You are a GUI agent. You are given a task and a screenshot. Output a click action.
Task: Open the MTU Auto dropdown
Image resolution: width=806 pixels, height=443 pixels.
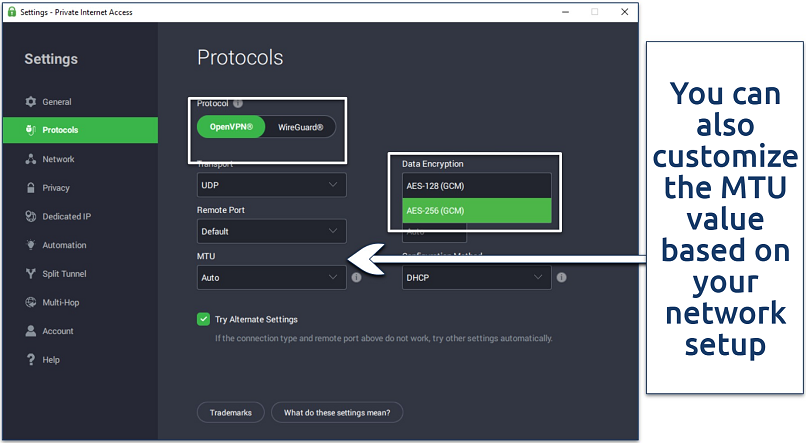coord(271,278)
